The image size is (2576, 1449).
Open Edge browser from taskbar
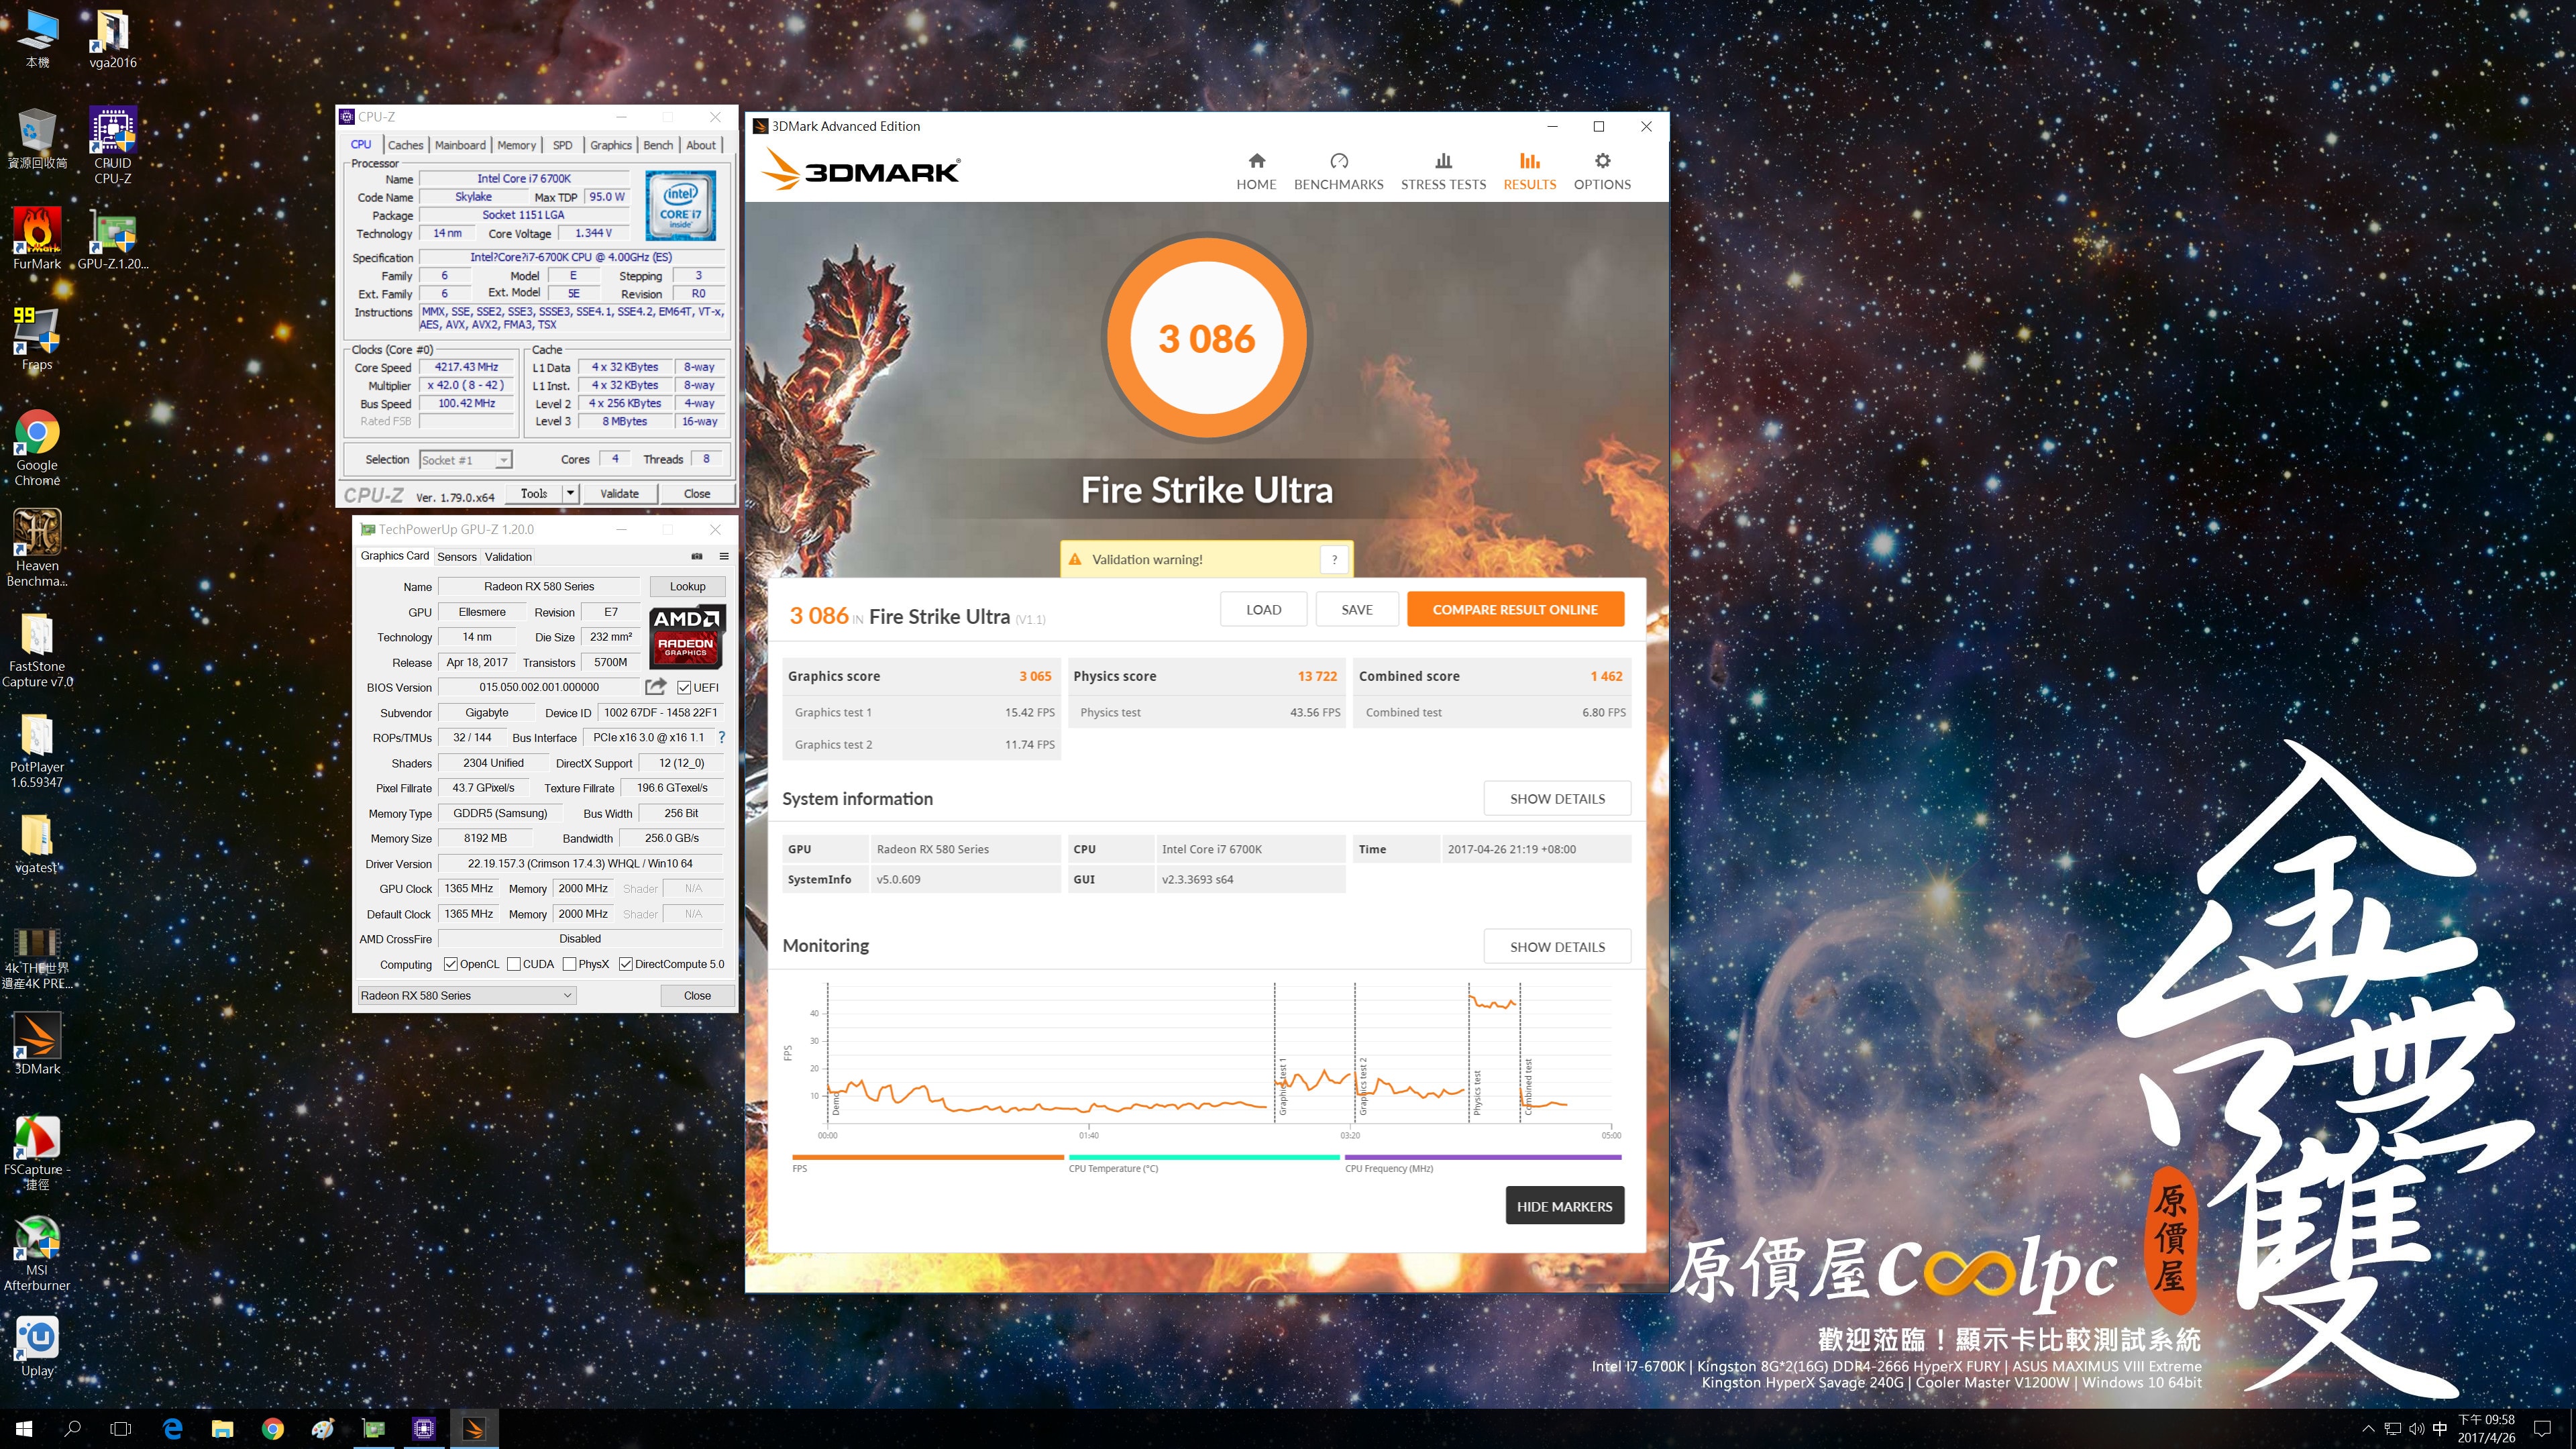click(172, 1429)
